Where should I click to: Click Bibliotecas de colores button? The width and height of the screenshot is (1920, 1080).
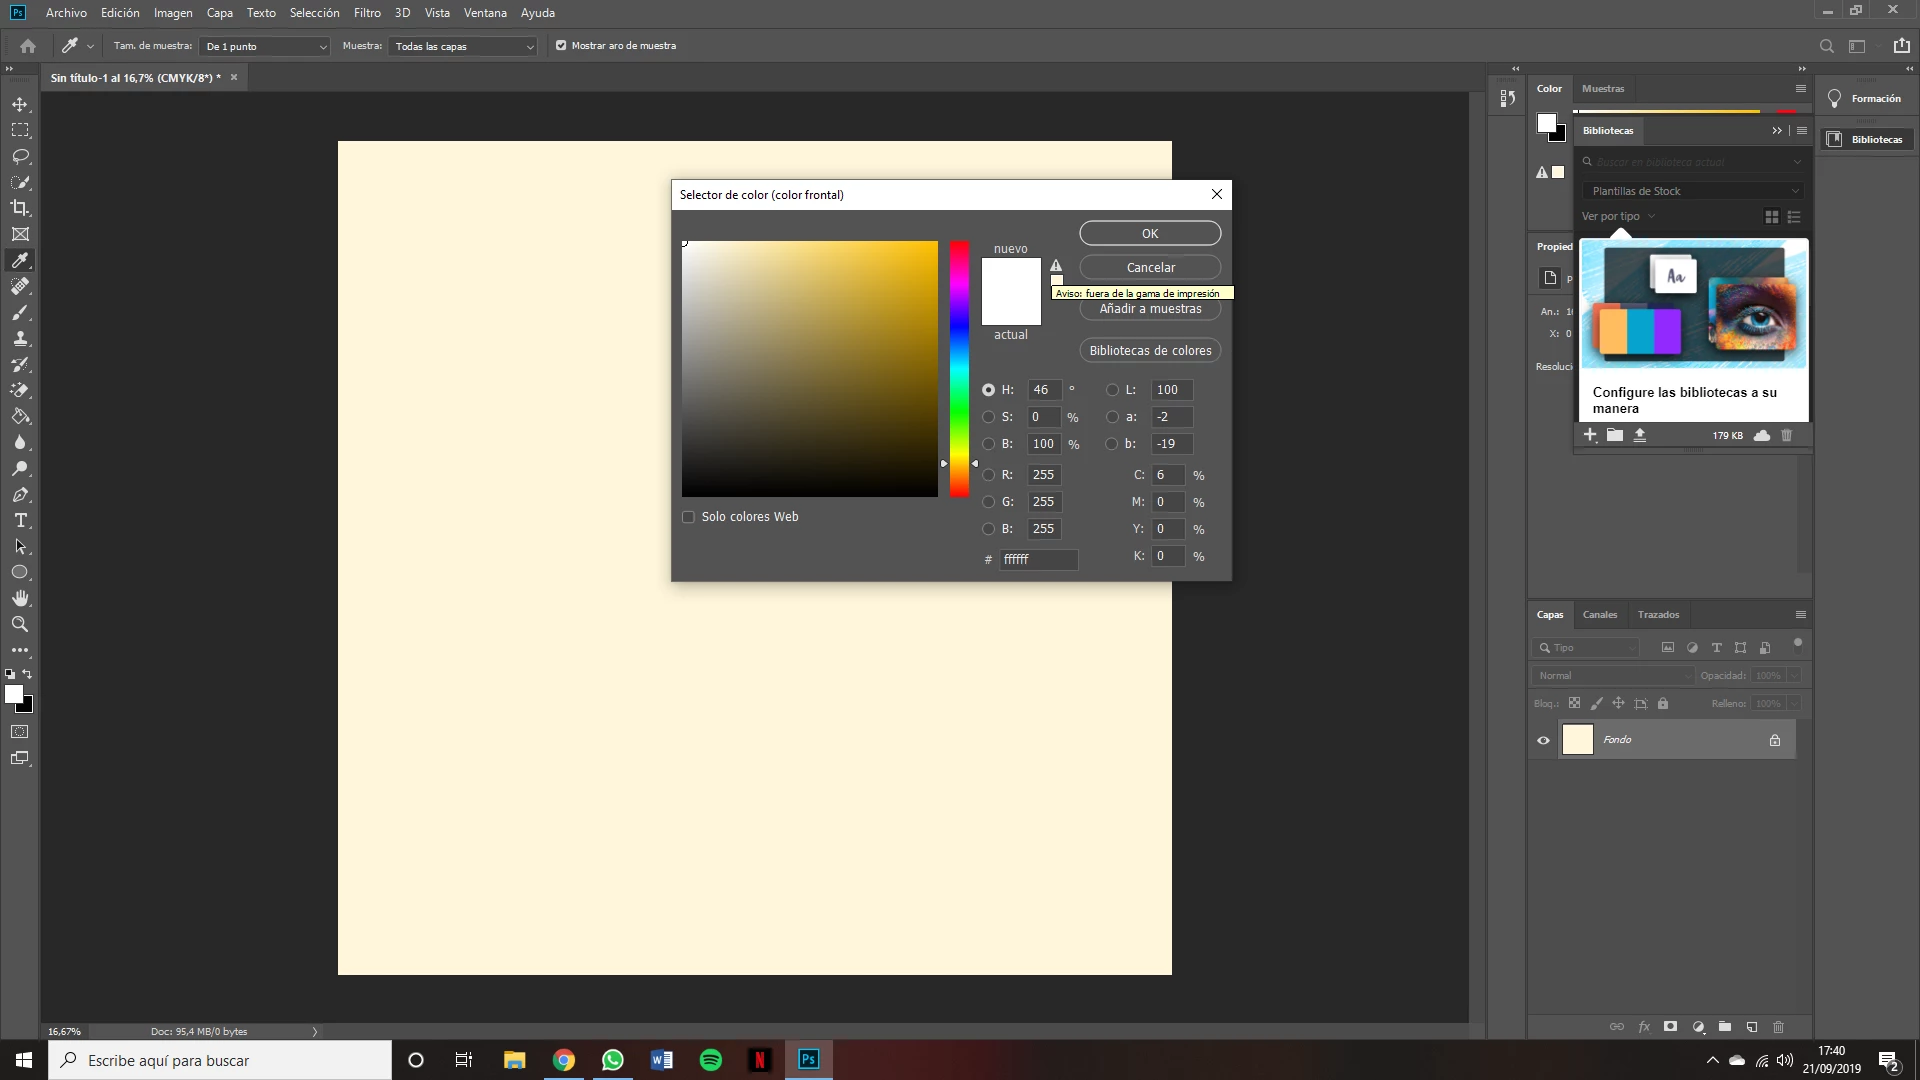(x=1150, y=351)
